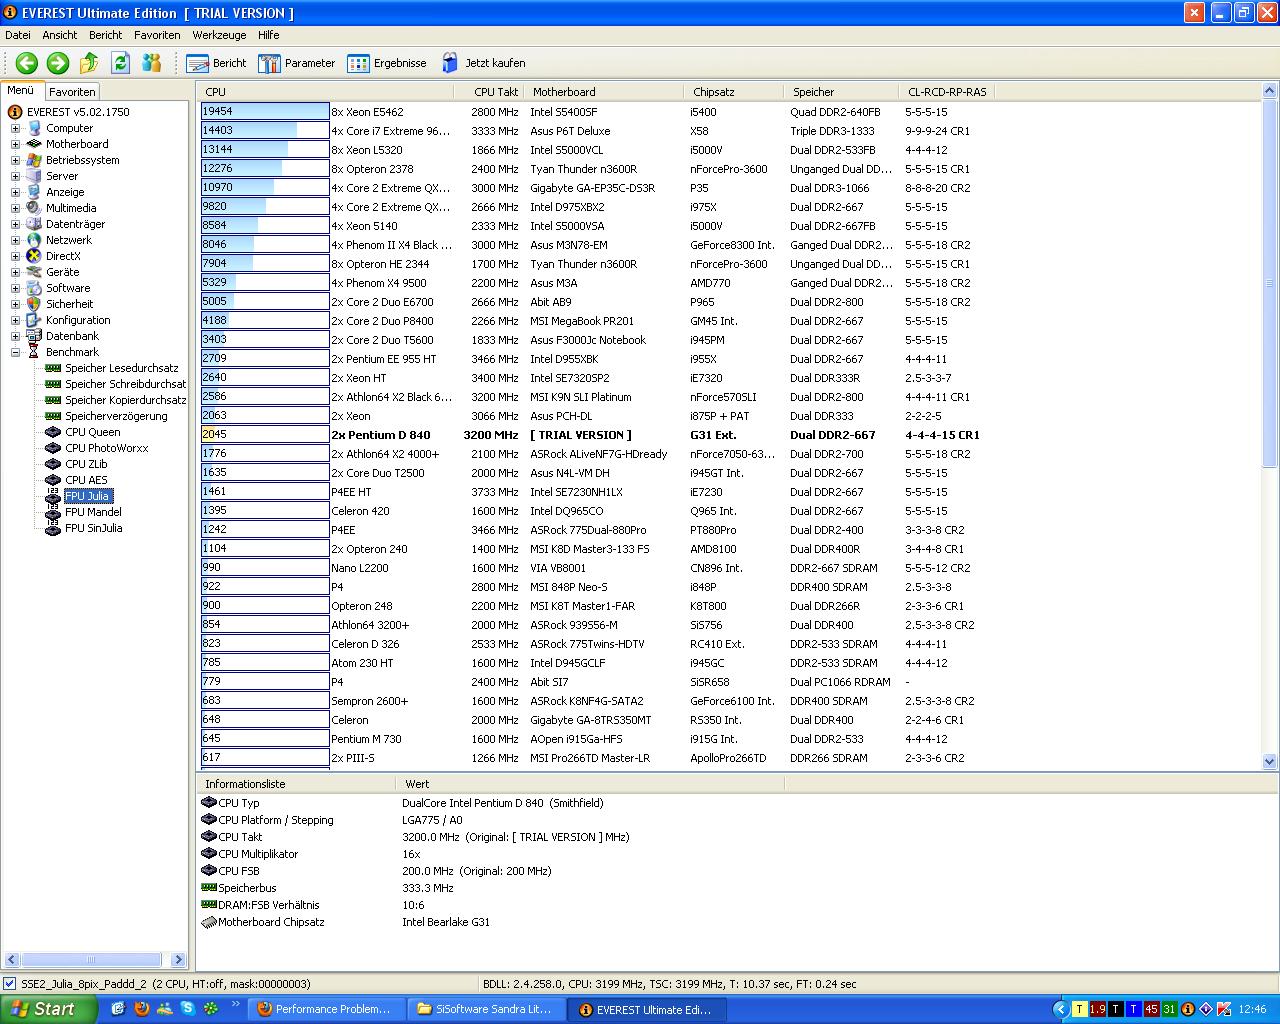Open the Bericht report toolbar button
The image size is (1280, 1024).
pyautogui.click(x=217, y=63)
